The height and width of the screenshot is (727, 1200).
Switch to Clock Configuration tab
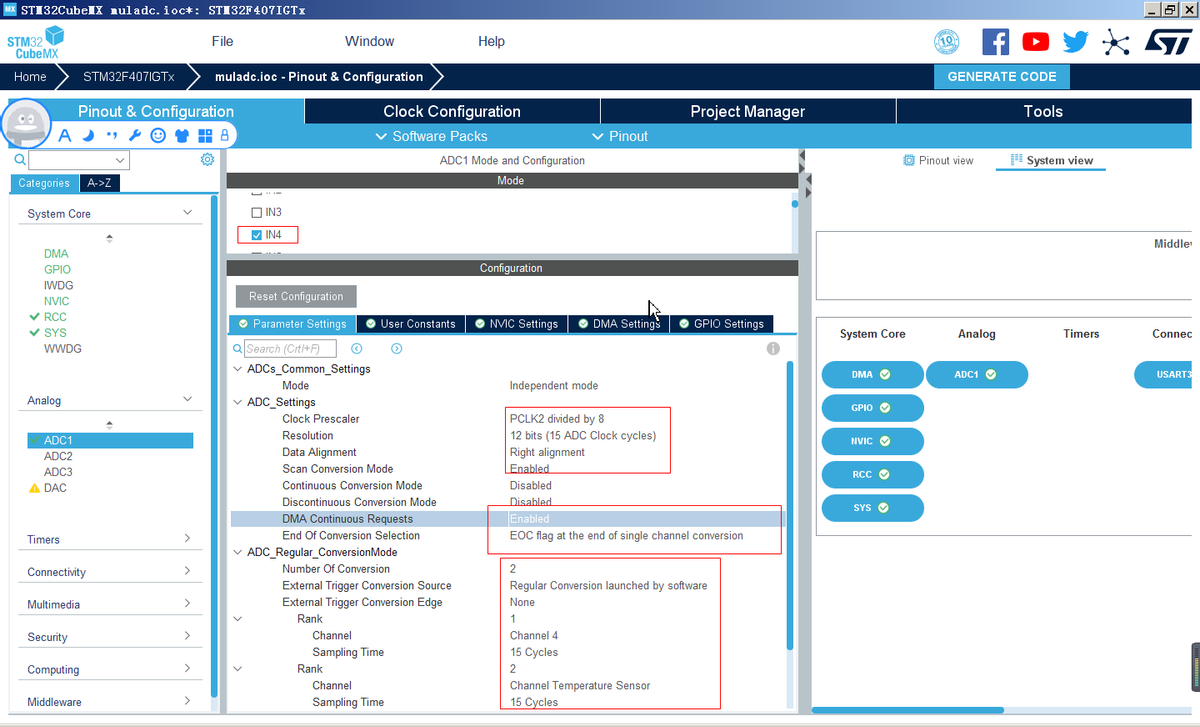pyautogui.click(x=452, y=111)
